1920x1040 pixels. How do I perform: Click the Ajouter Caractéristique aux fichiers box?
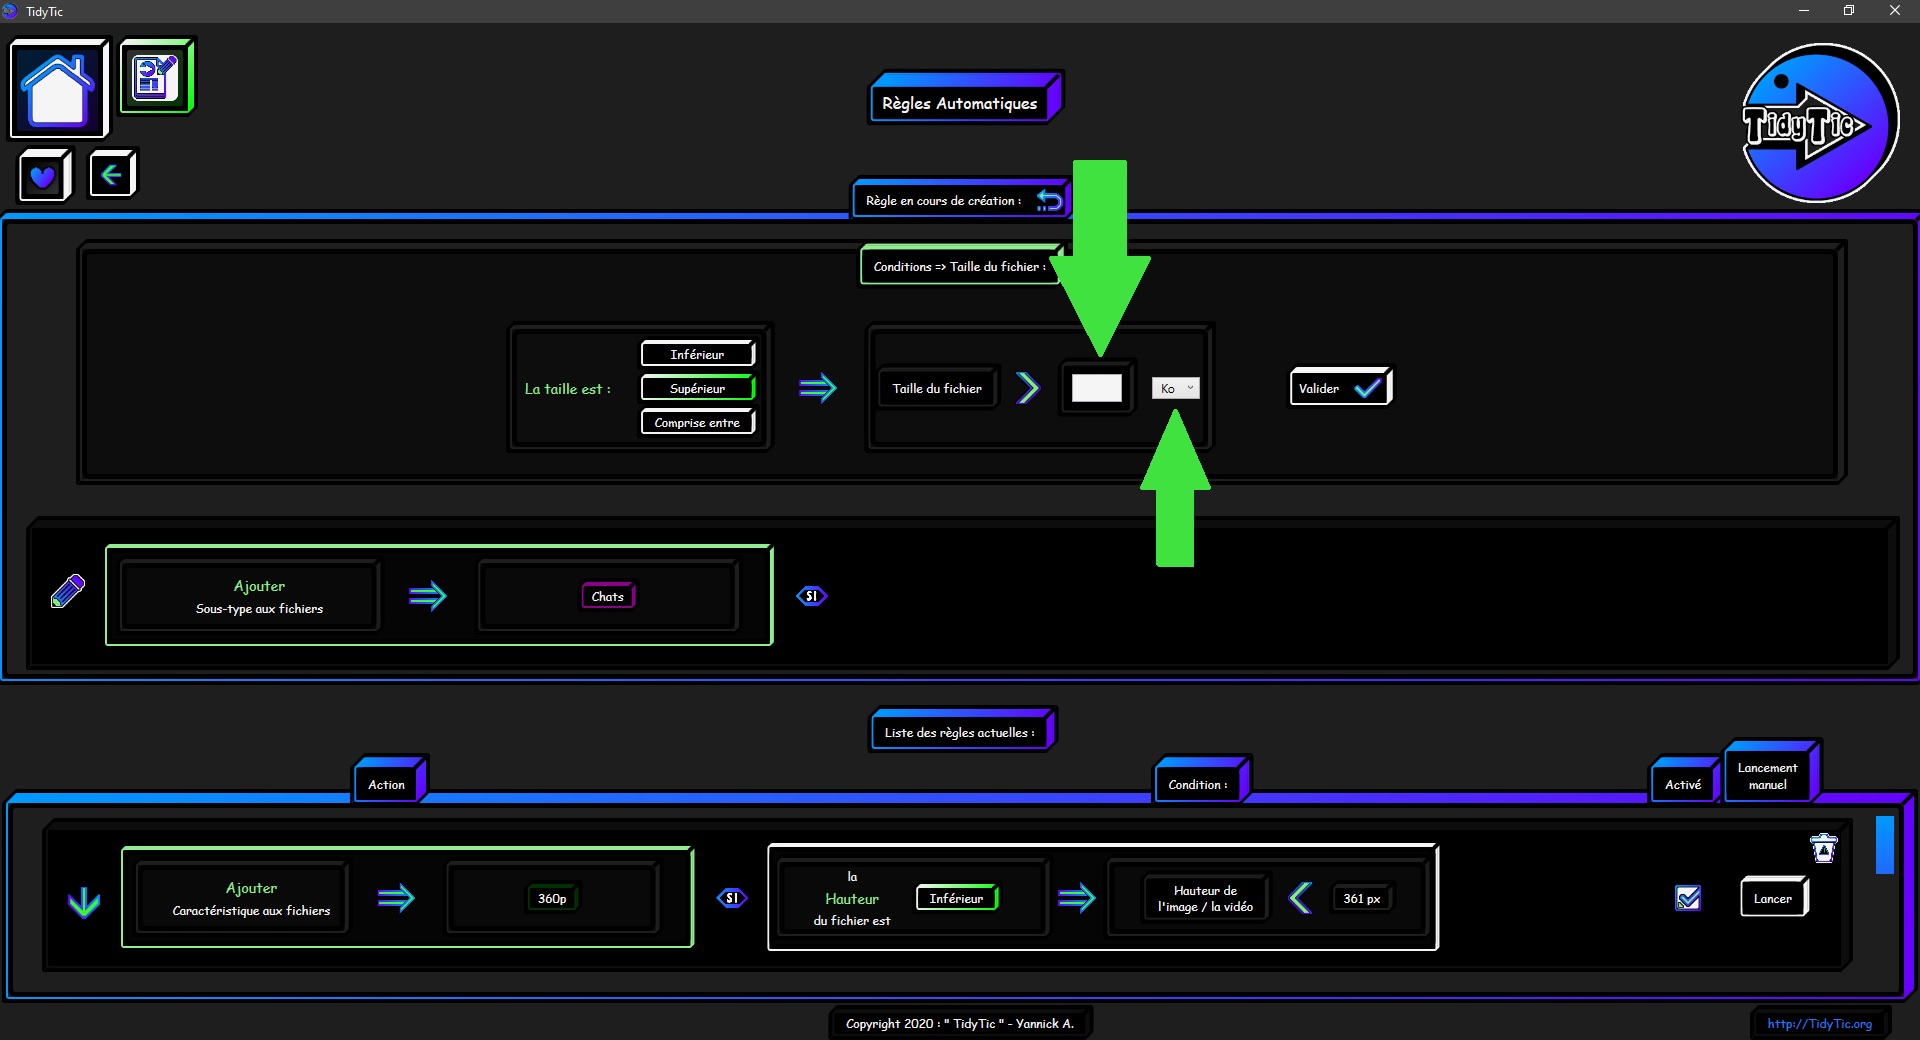tap(243, 898)
